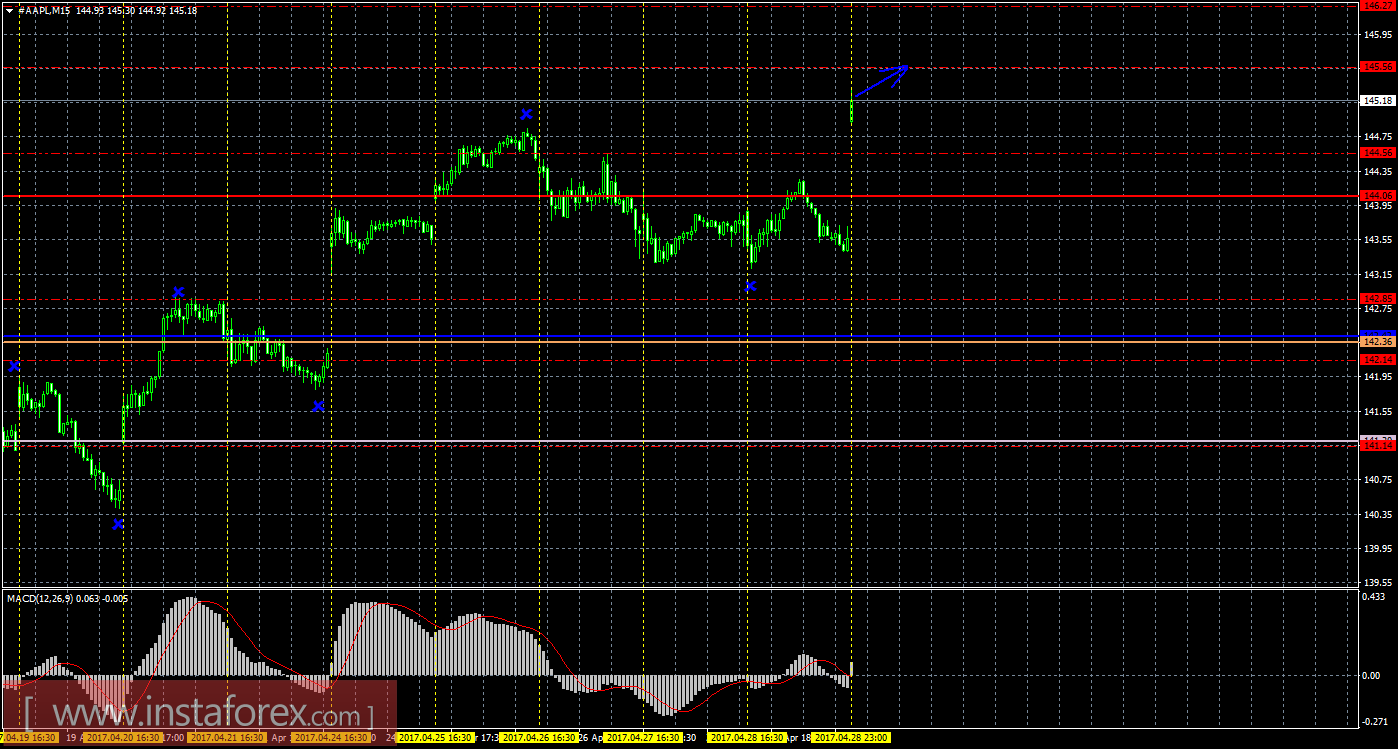Select the lowest blue X marker near 140.35
This screenshot has width=1398, height=749.
click(x=118, y=524)
